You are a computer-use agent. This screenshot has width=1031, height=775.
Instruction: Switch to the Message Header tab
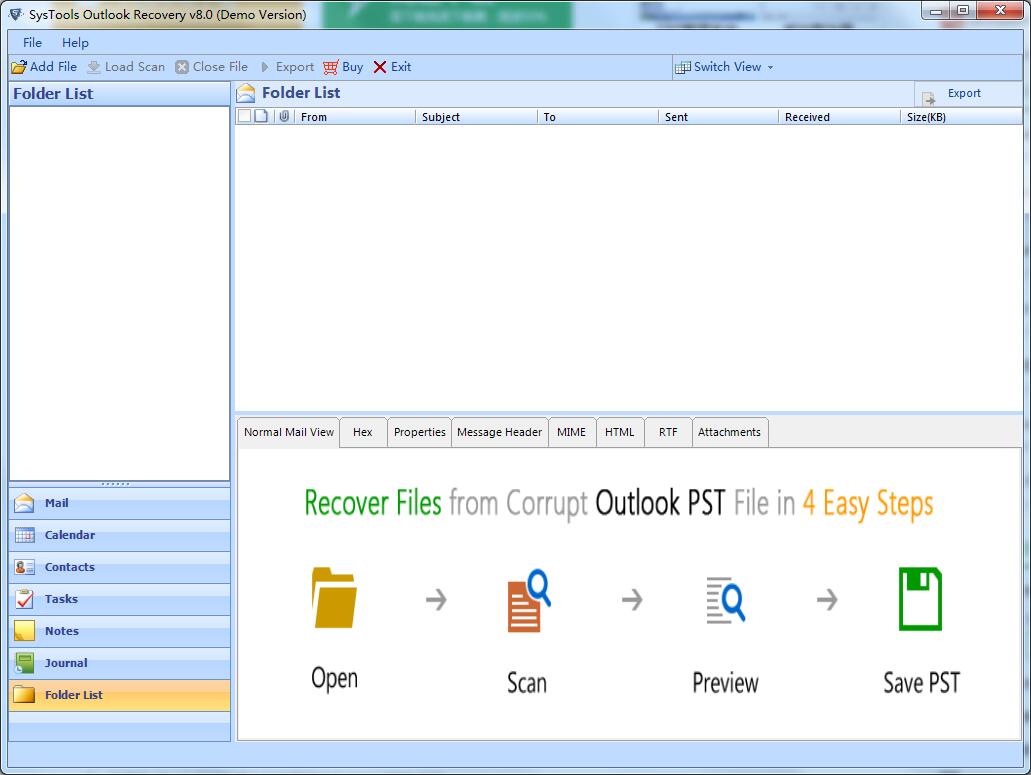click(500, 433)
